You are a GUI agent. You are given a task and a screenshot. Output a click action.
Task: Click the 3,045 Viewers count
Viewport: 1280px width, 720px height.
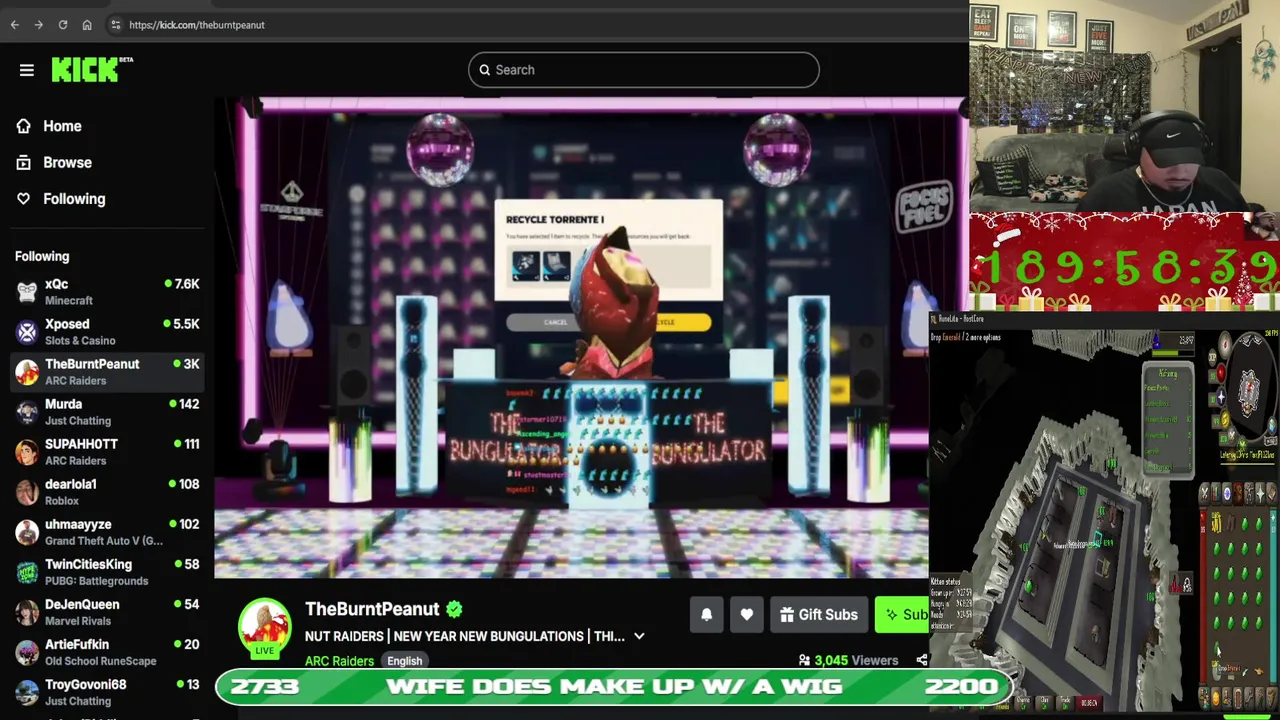point(848,660)
